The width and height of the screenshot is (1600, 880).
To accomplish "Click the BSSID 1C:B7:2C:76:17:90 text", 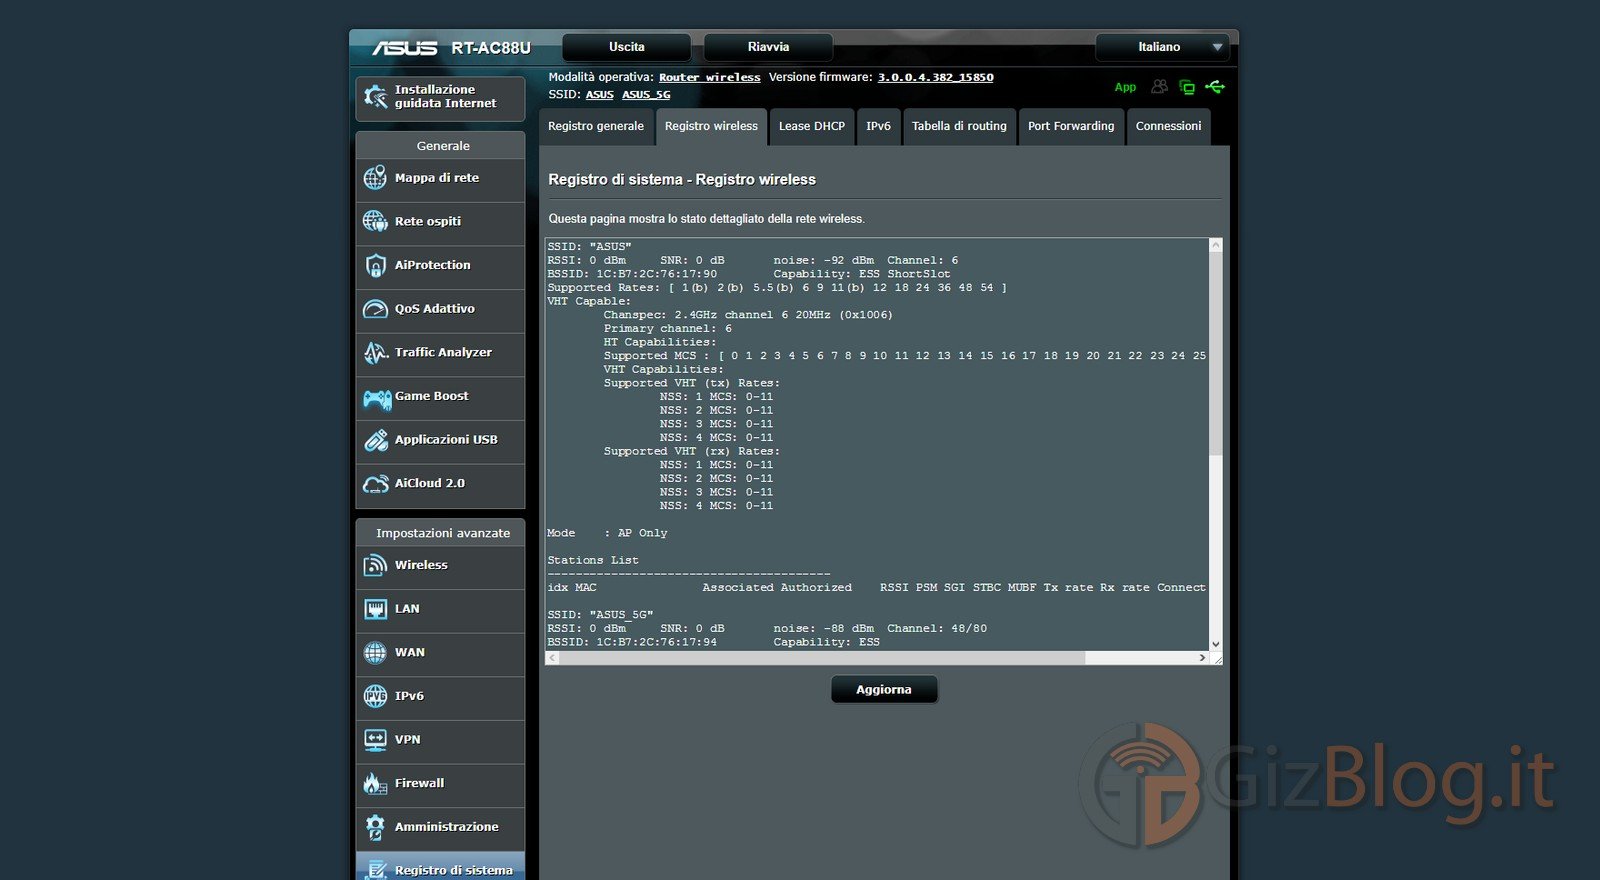I will [632, 274].
